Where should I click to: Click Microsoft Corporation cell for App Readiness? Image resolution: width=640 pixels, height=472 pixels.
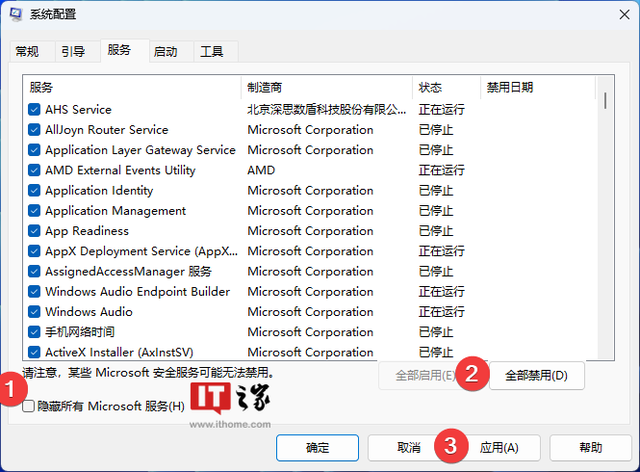(310, 231)
